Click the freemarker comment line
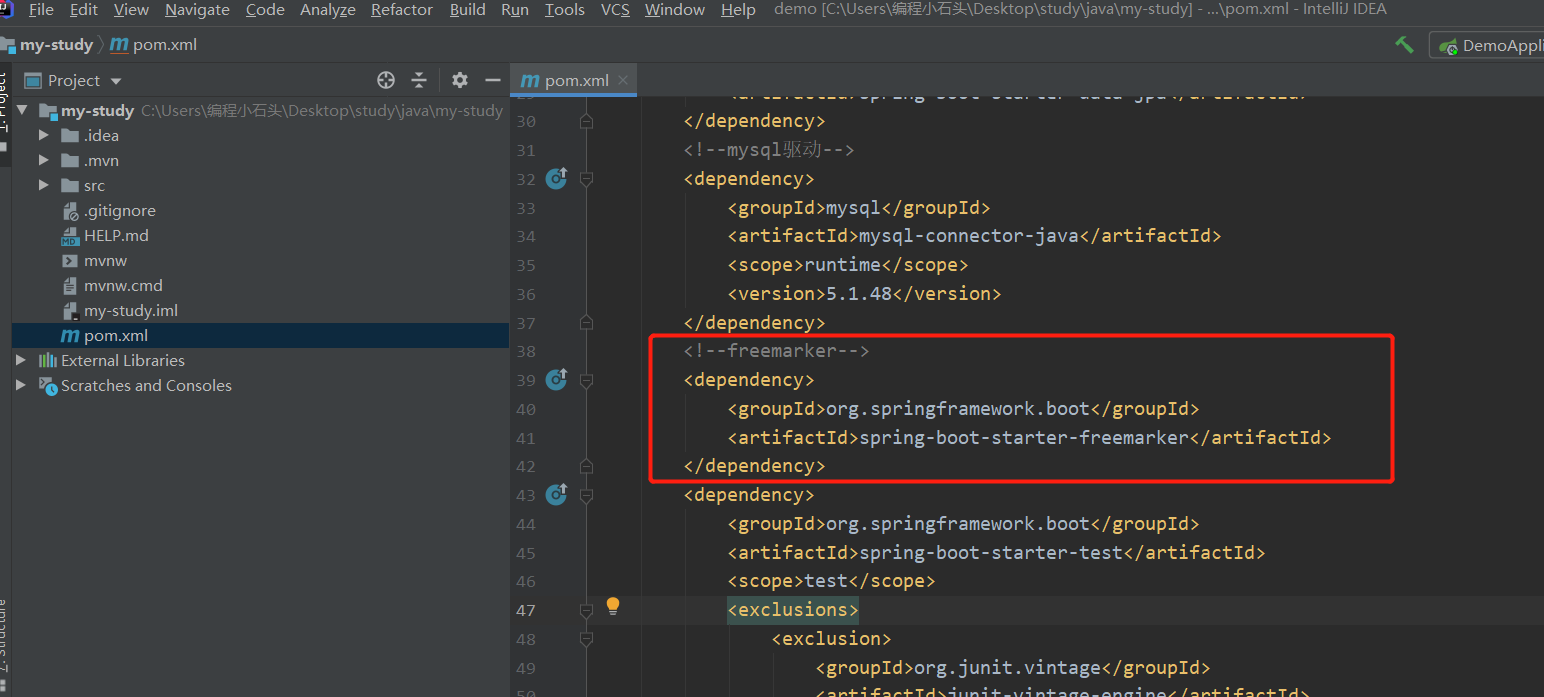The width and height of the screenshot is (1544, 697). click(x=777, y=351)
